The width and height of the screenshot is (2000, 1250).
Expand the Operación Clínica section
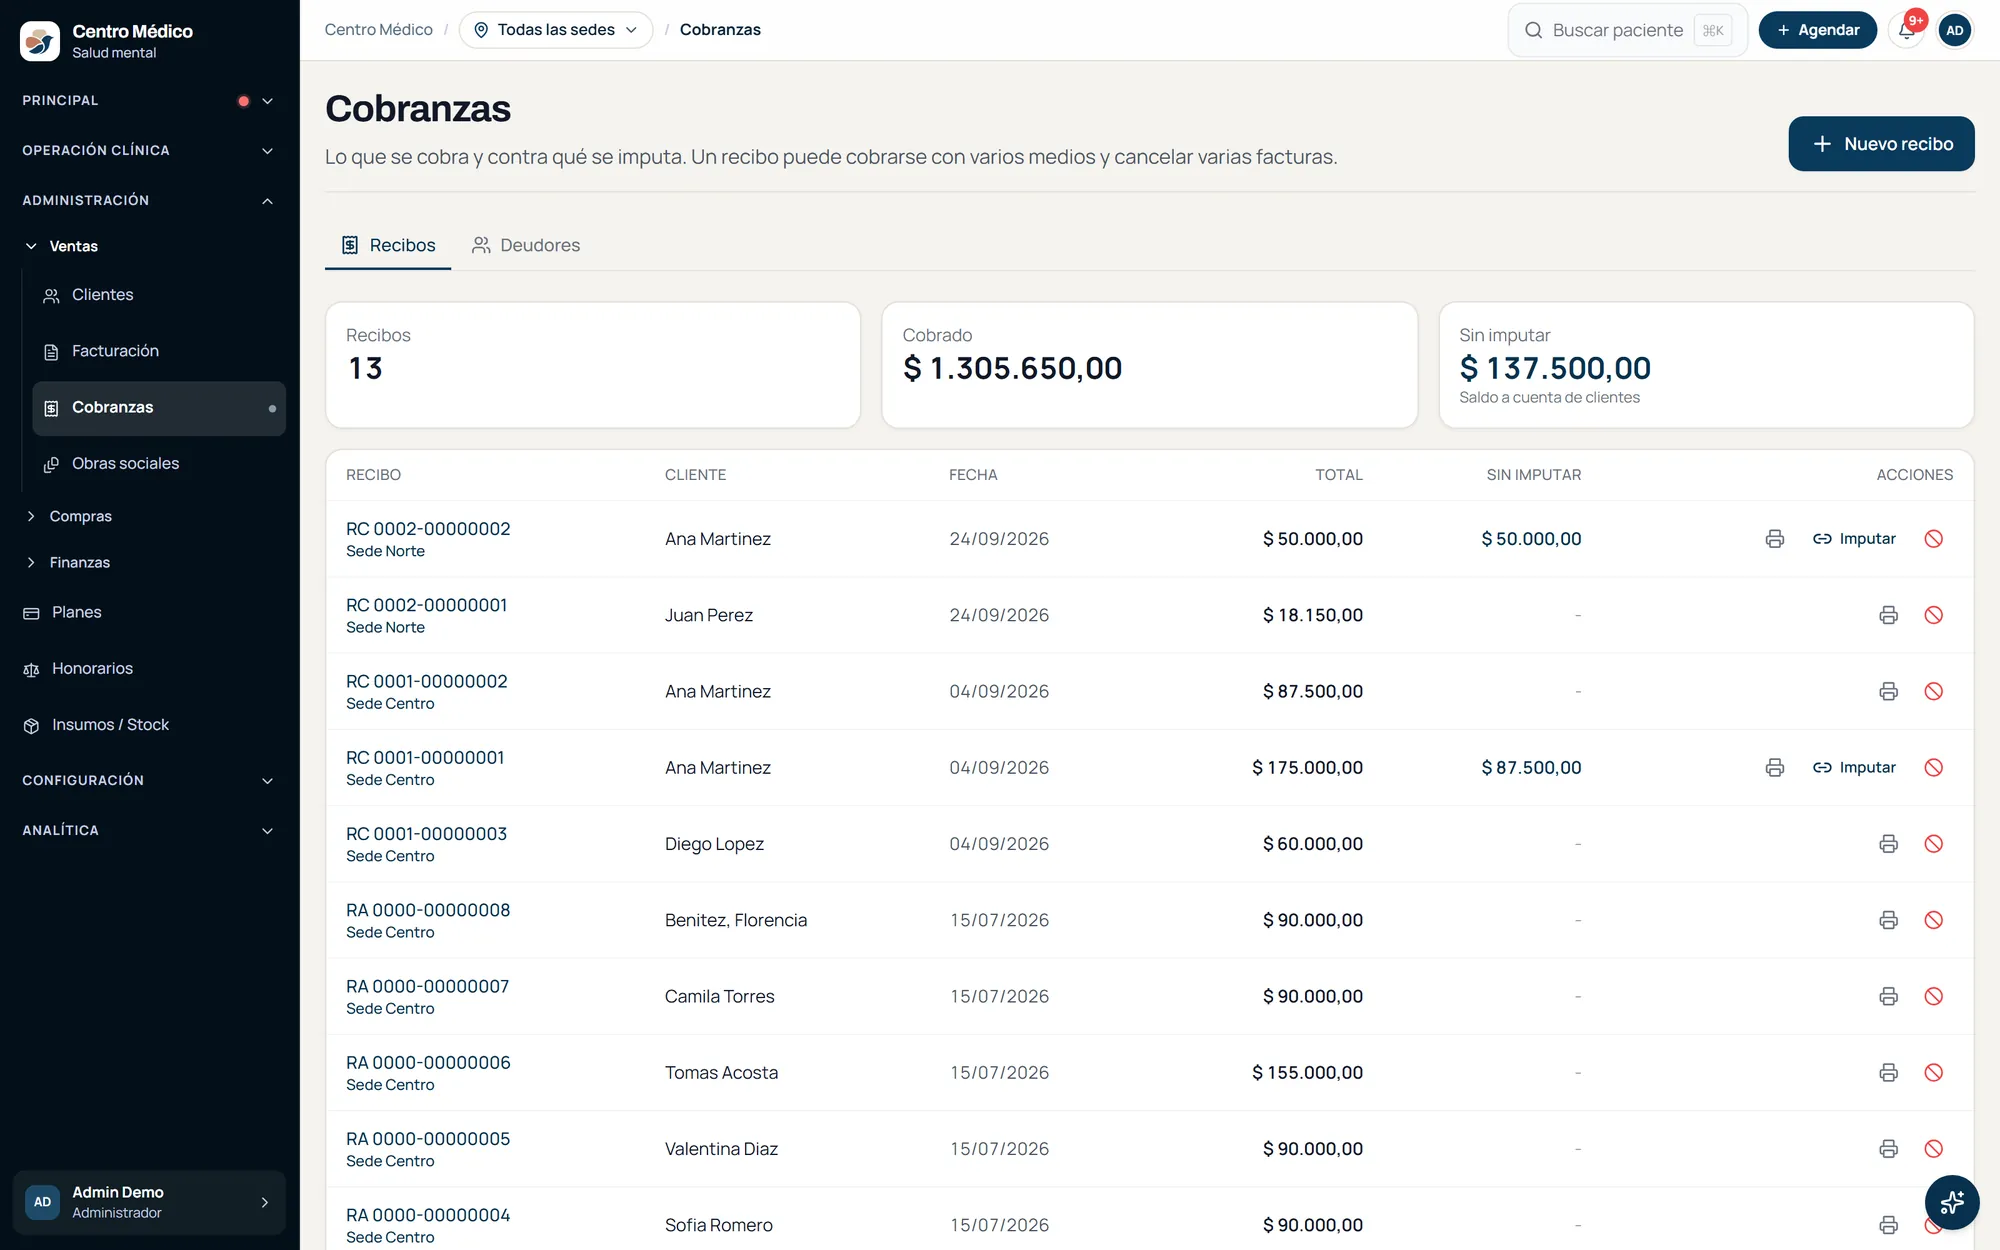(148, 151)
